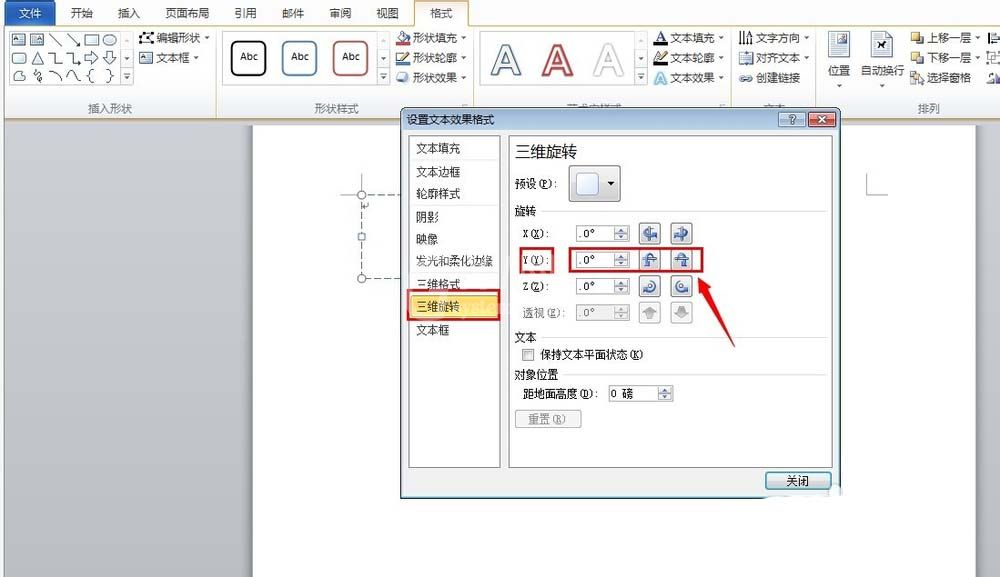Apply white faded A WordArt style
This screenshot has width=1000, height=577.
[x=608, y=60]
